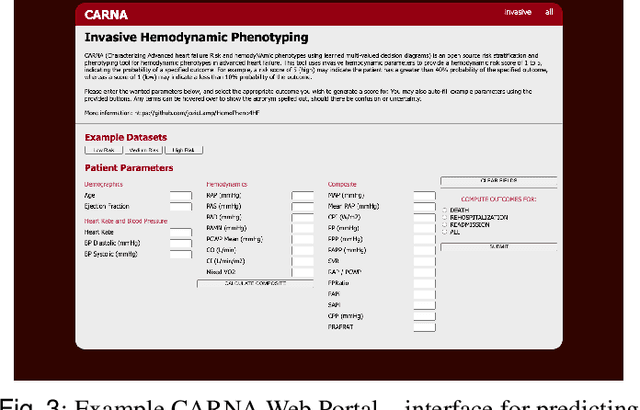Choose the READMISSION outcome radio button
The width and height of the screenshot is (640, 410).
click(x=445, y=226)
